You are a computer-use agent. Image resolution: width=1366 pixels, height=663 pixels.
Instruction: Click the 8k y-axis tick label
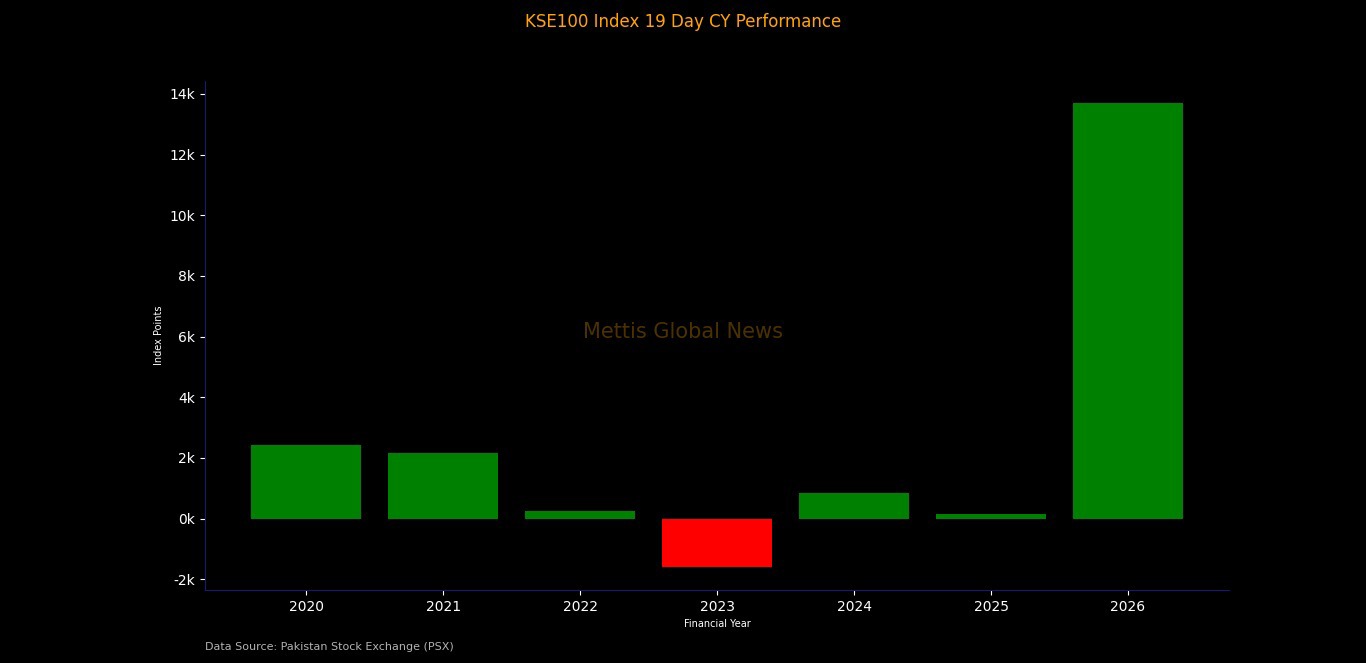188,276
